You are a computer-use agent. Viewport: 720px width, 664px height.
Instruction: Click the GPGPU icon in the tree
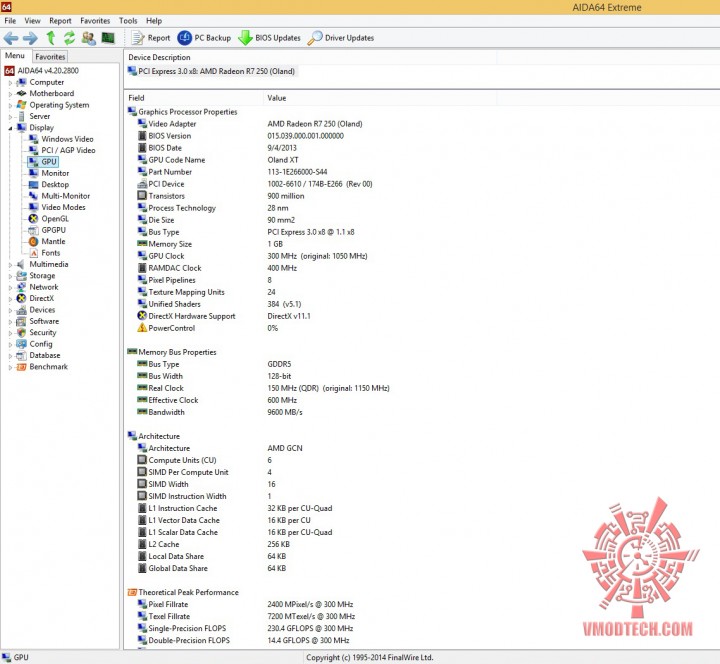(x=33, y=230)
